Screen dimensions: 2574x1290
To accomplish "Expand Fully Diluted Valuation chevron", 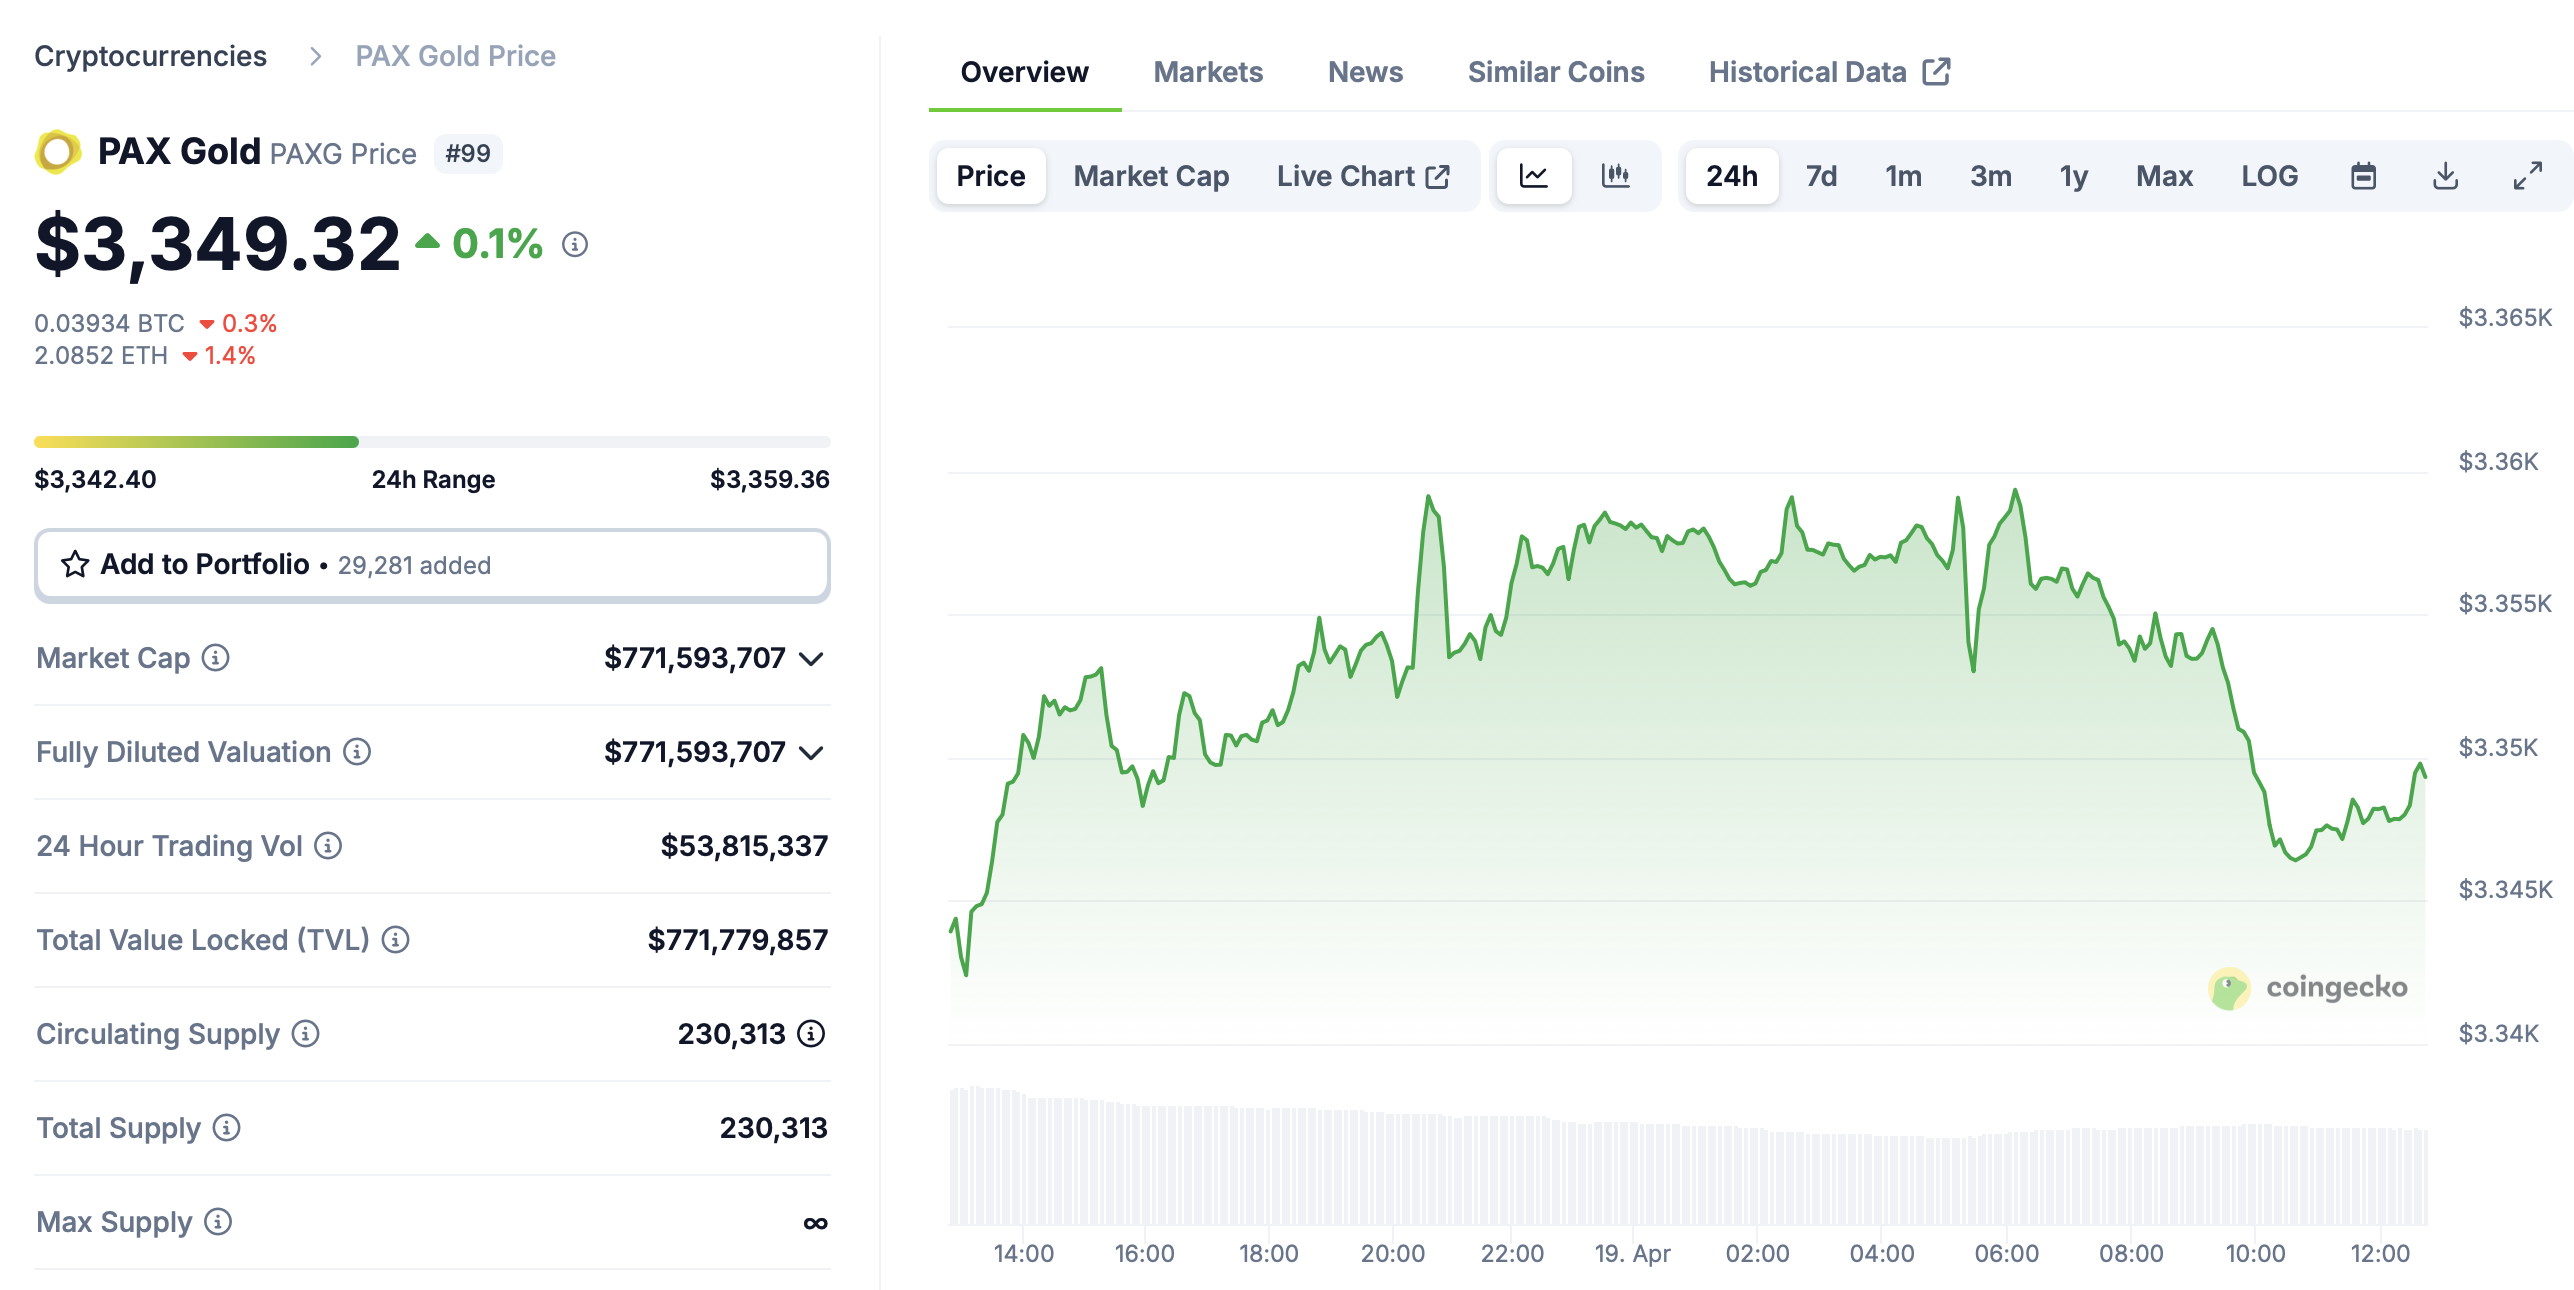I will pos(812,753).
